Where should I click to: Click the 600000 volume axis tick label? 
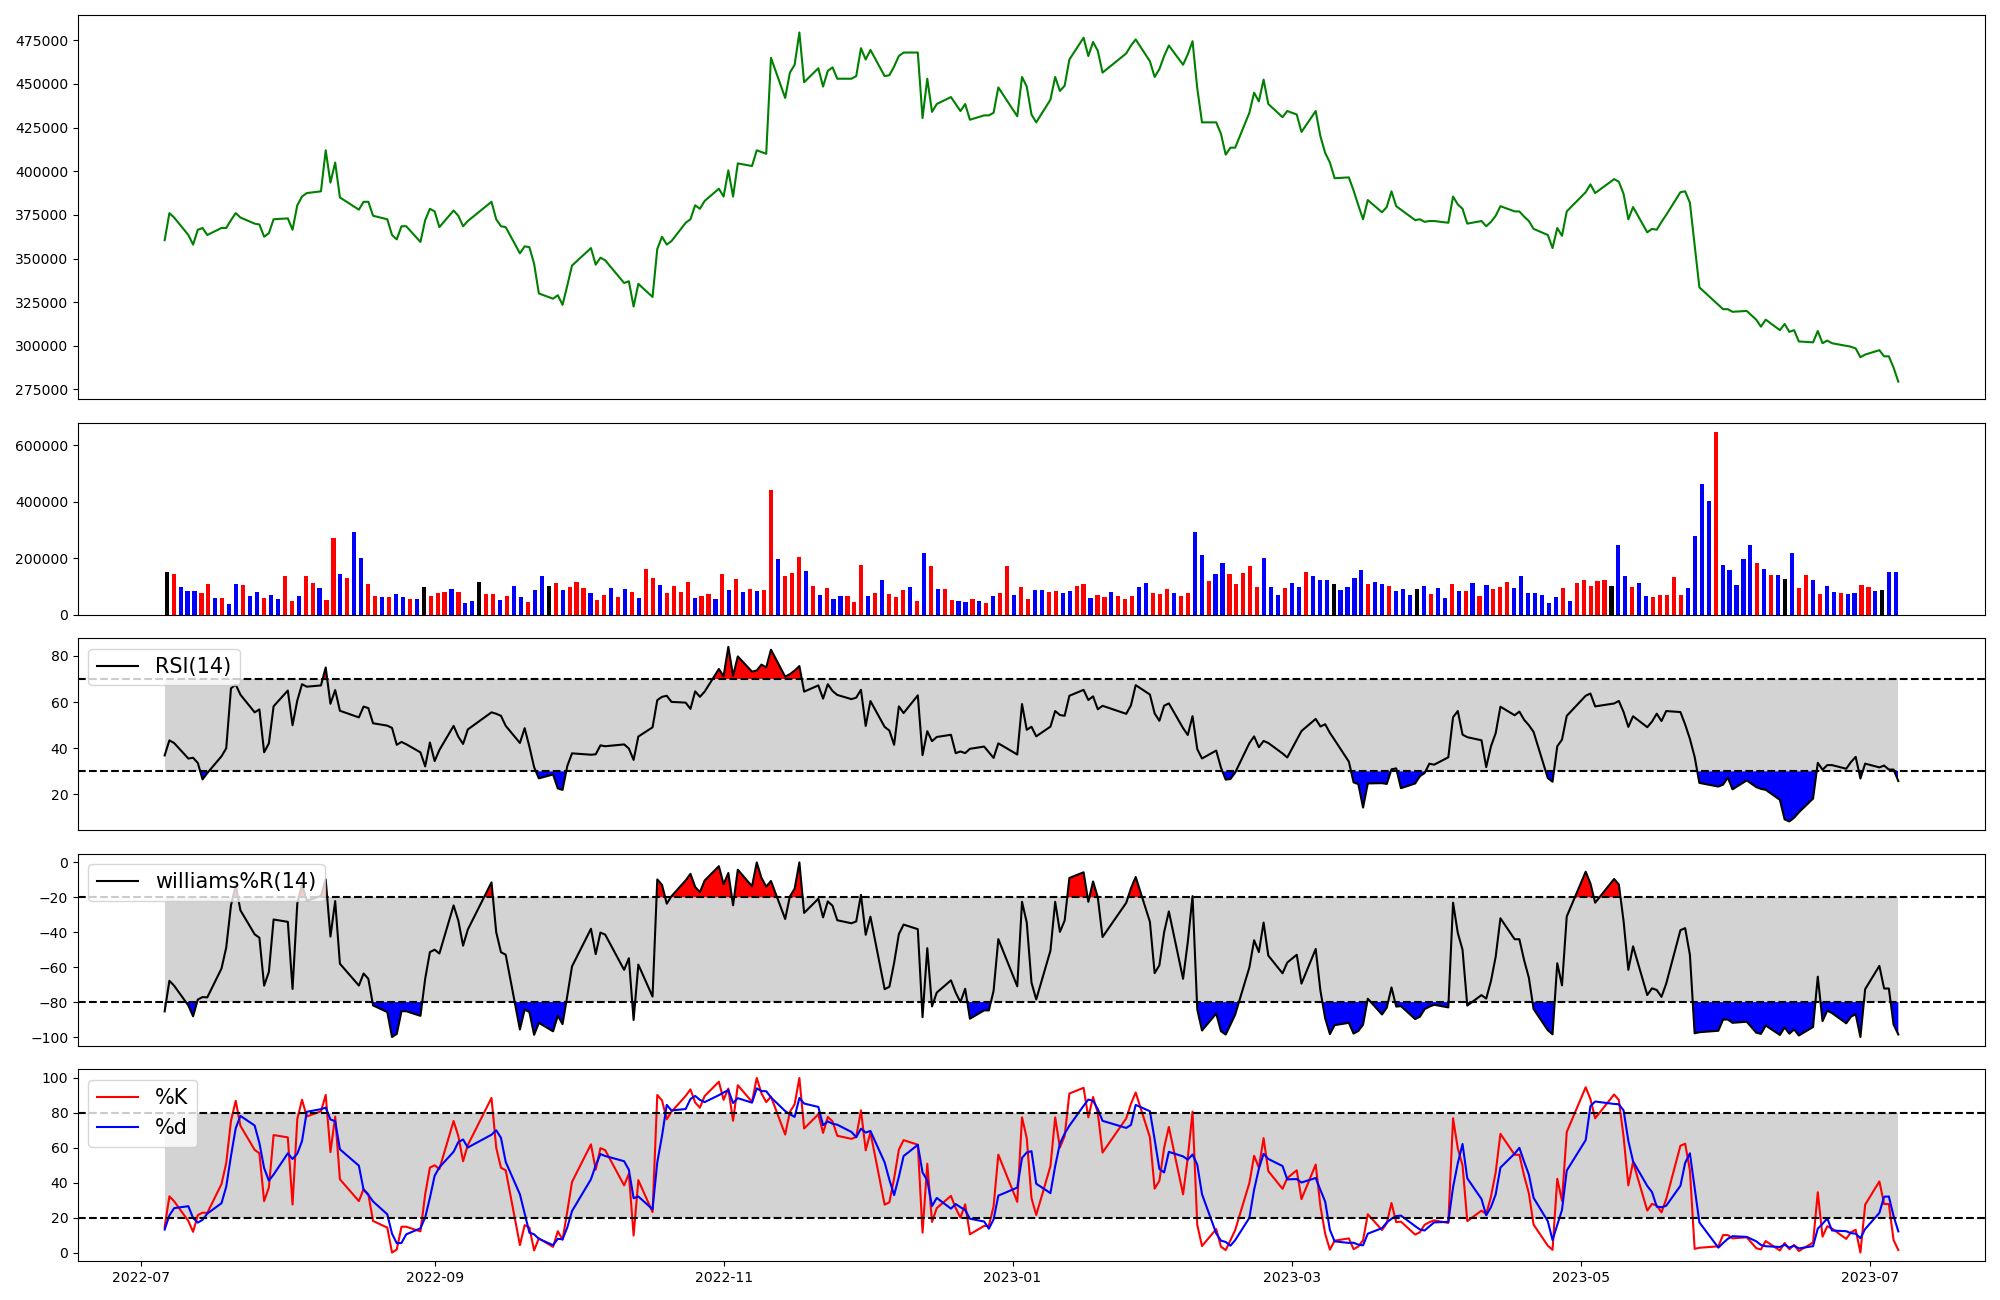click(x=41, y=446)
